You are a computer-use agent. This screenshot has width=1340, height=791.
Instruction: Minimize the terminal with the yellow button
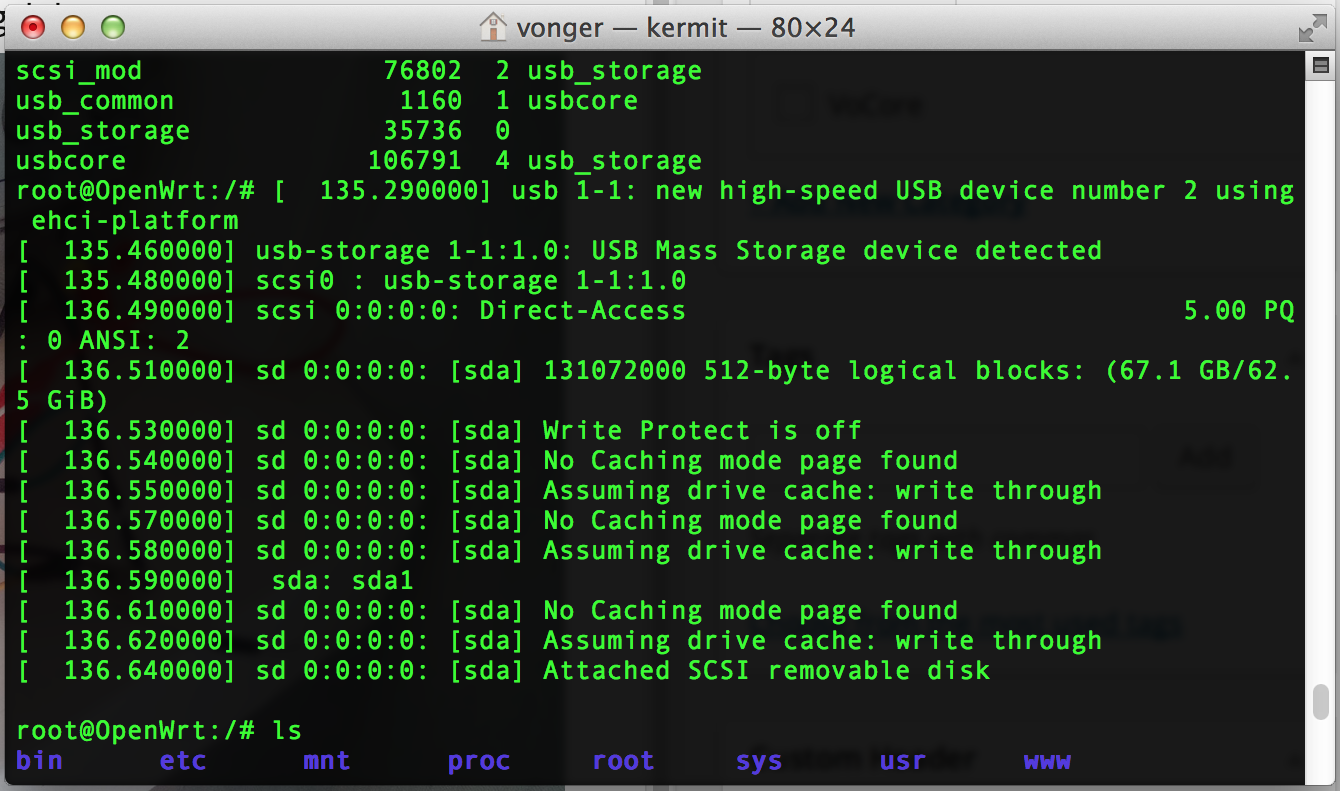[x=73, y=27]
